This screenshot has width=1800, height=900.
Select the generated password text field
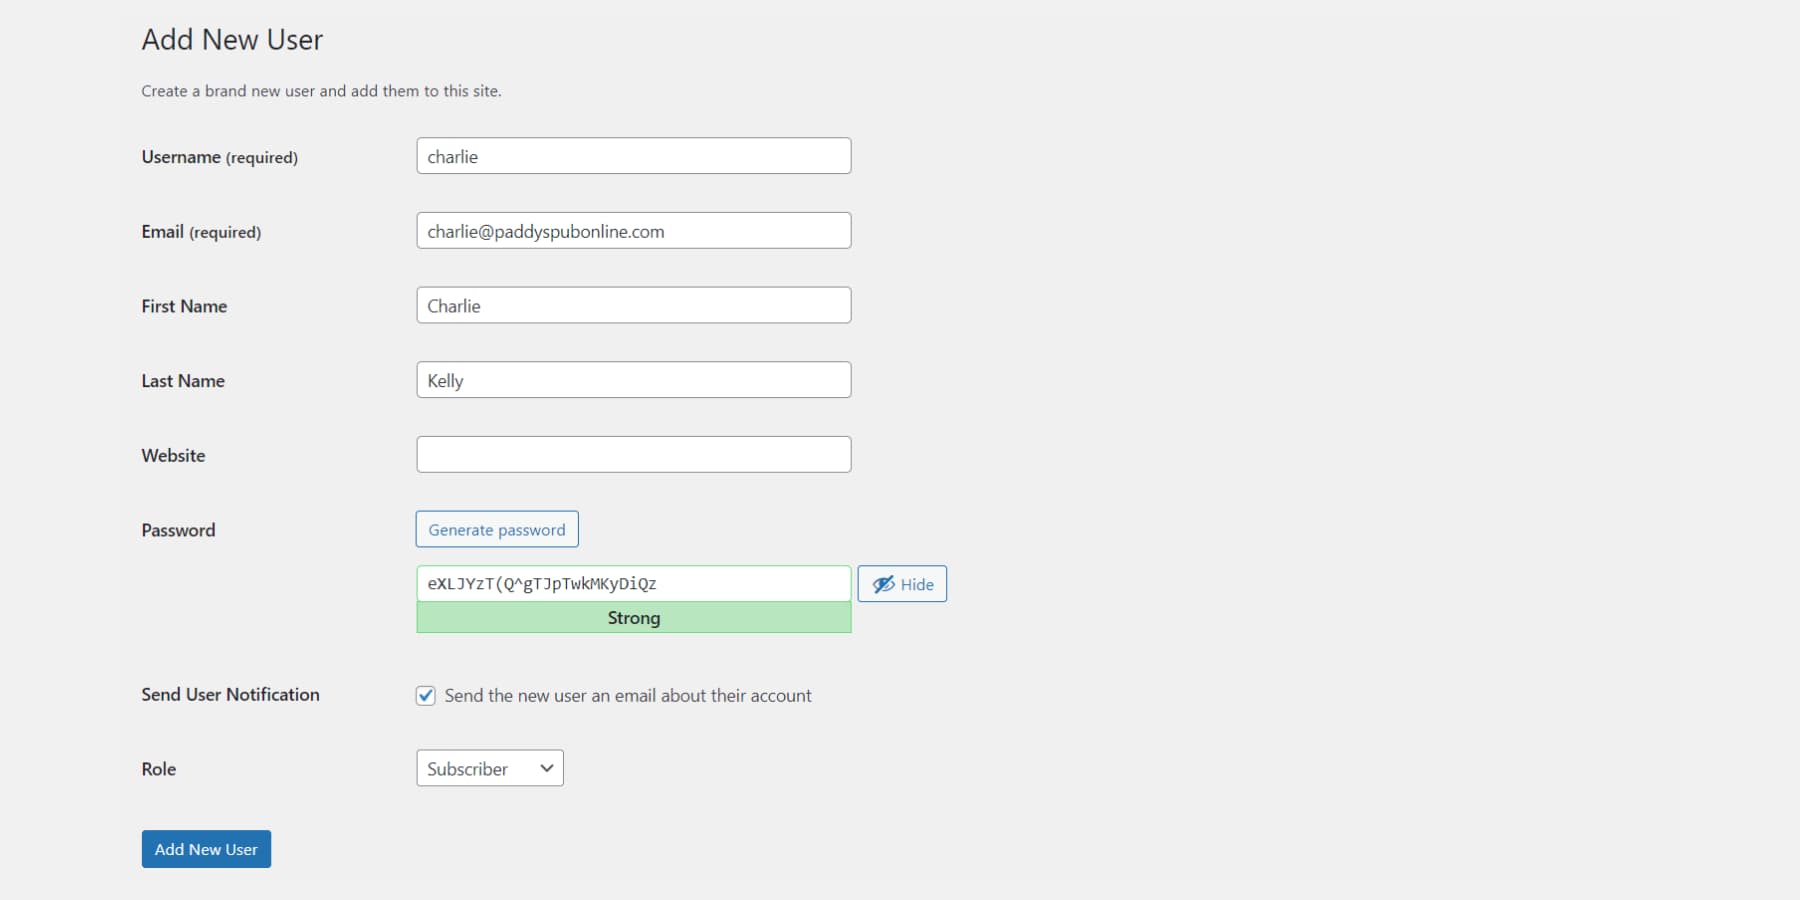[633, 583]
